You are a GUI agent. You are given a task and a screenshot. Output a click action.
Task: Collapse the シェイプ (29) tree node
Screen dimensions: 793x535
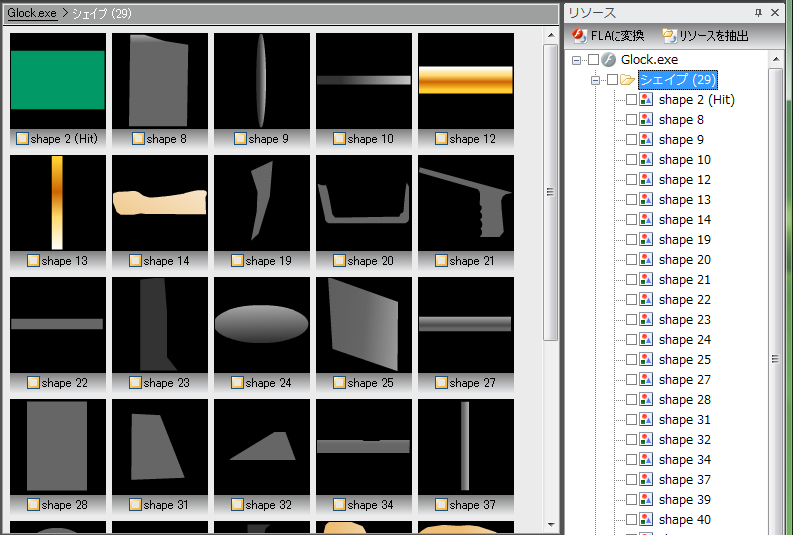595,80
